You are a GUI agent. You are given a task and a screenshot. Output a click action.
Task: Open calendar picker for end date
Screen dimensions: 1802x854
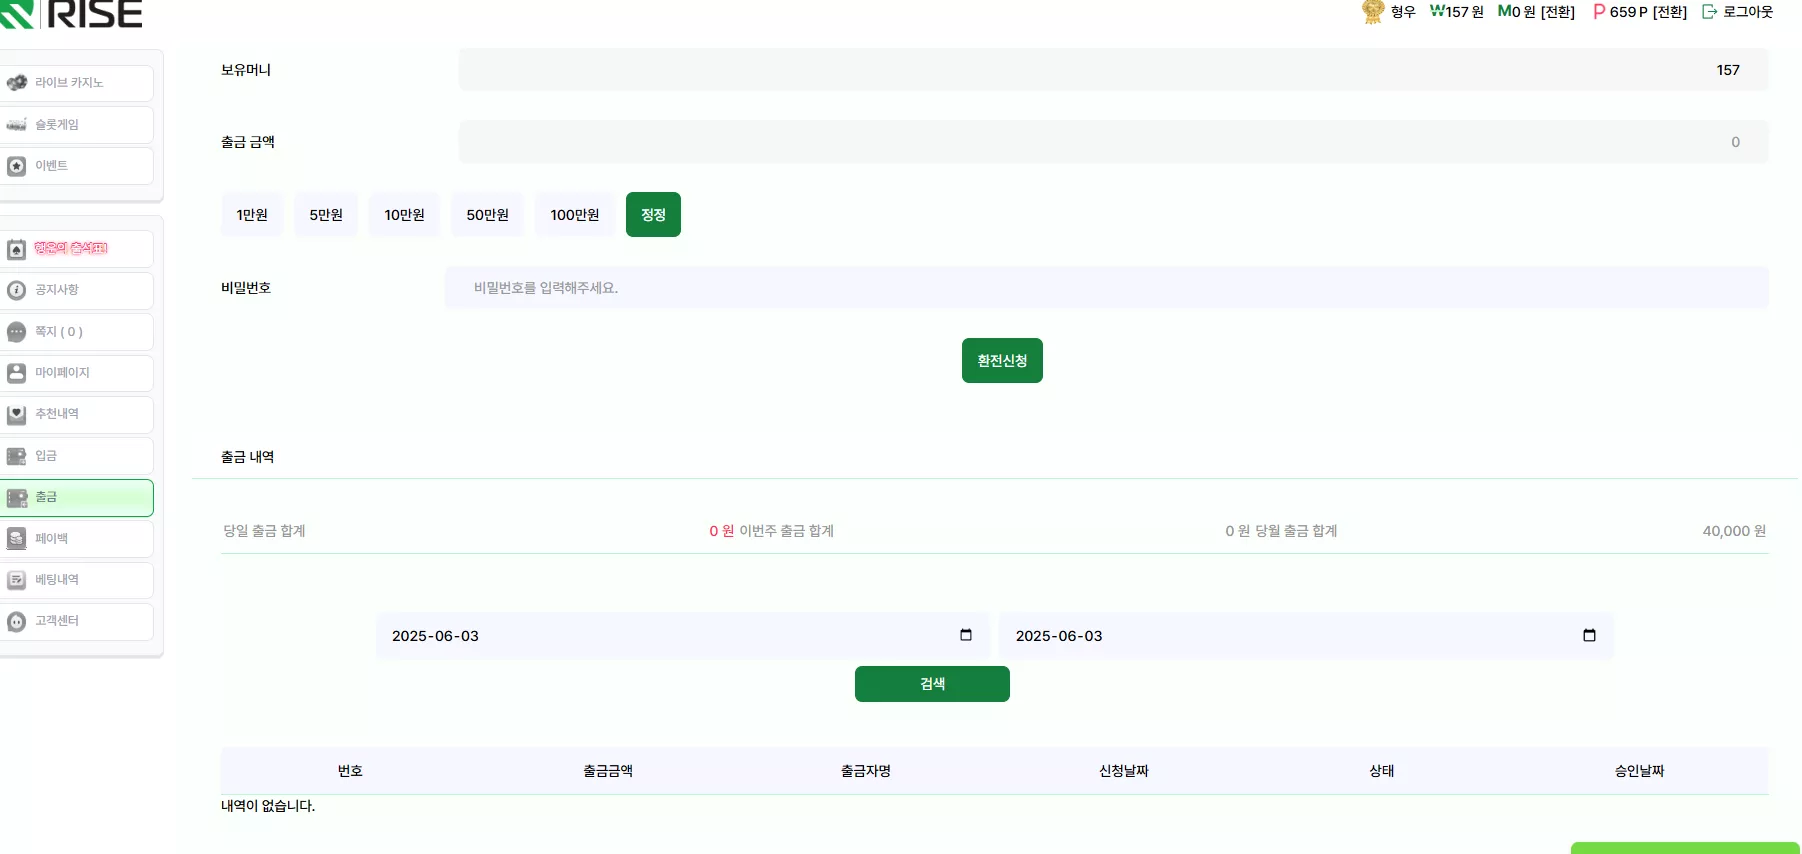pyautogui.click(x=1589, y=635)
